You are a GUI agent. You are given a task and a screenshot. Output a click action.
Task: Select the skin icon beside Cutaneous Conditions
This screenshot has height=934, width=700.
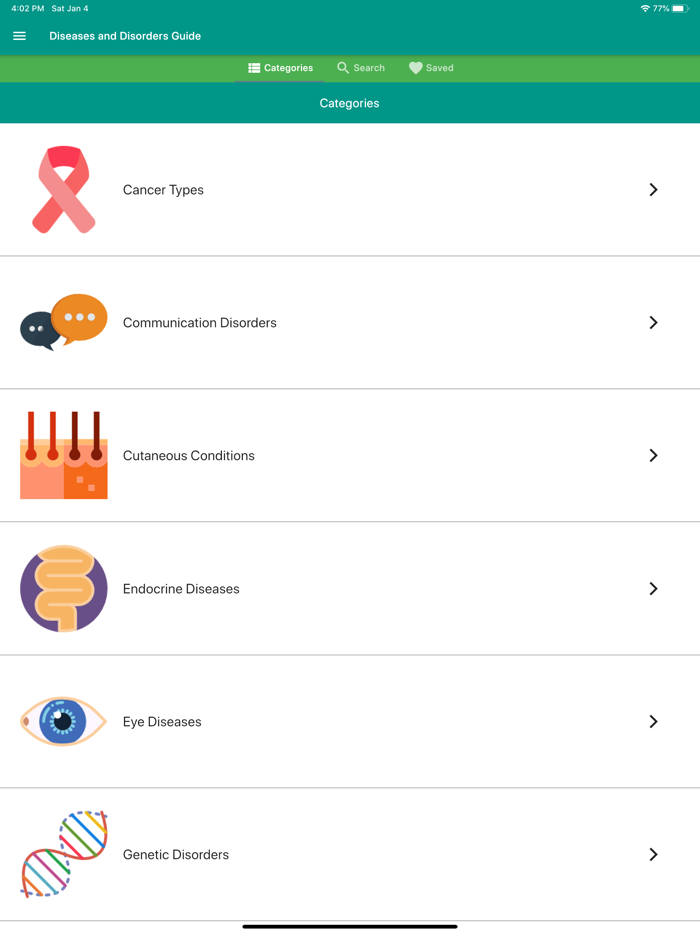coord(63,455)
